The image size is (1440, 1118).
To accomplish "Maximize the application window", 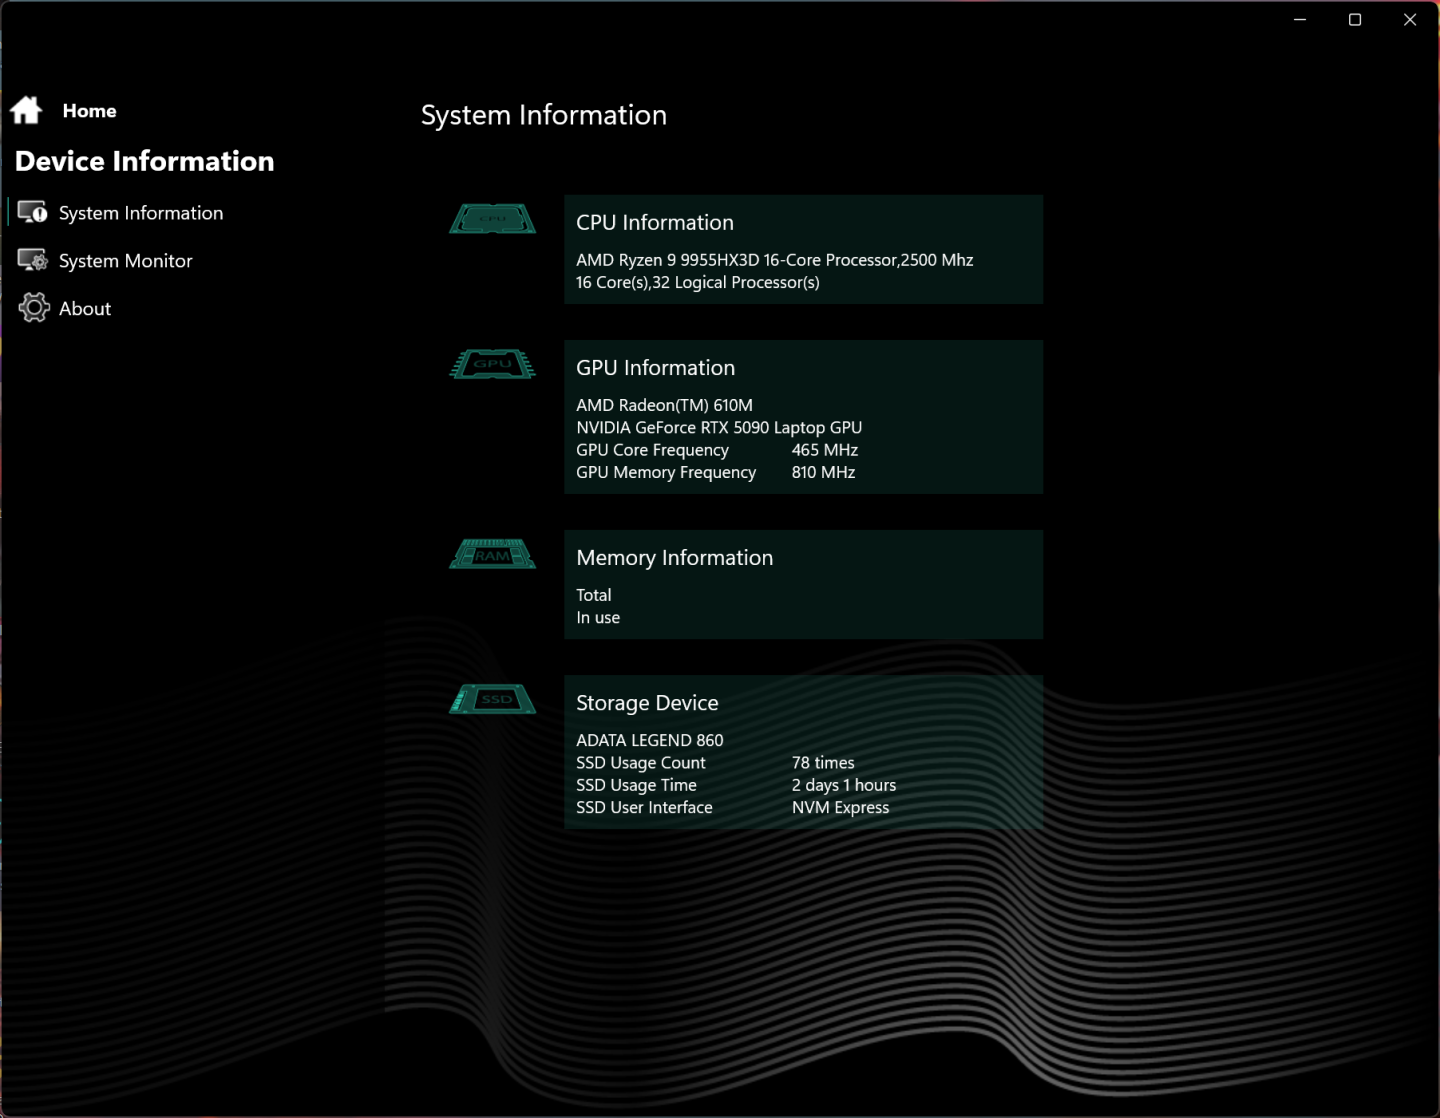I will [x=1355, y=20].
